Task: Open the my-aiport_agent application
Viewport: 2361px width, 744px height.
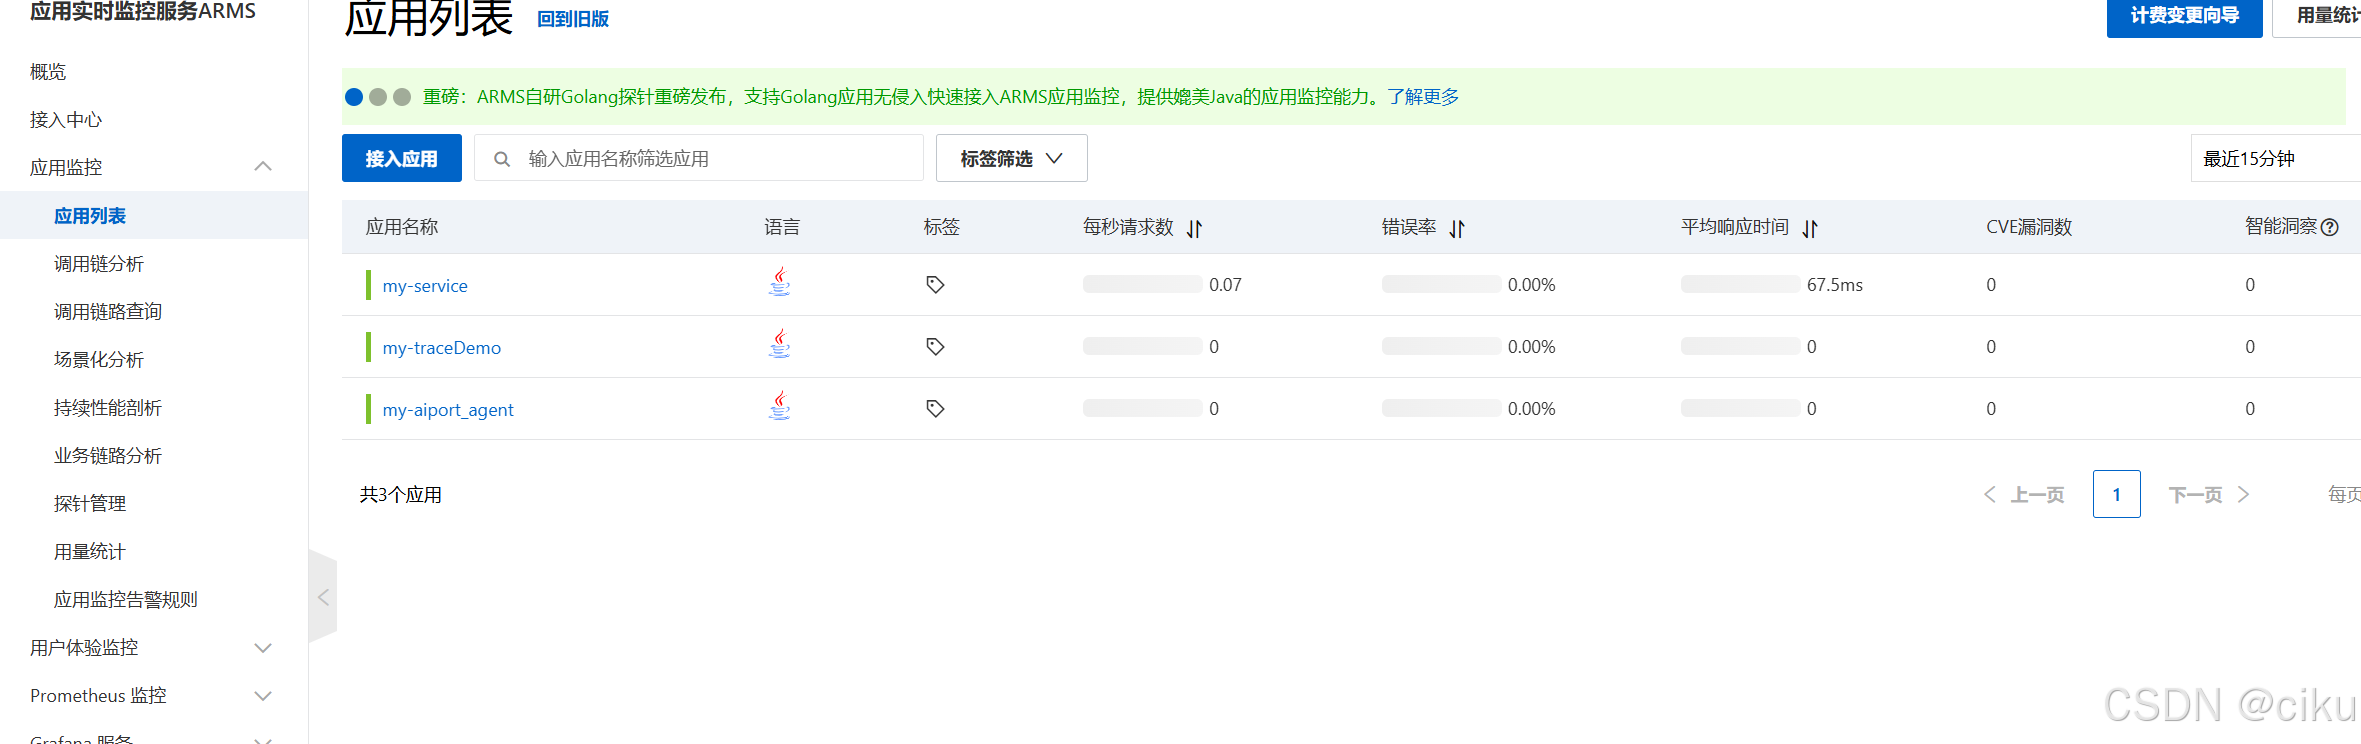Action: [448, 410]
